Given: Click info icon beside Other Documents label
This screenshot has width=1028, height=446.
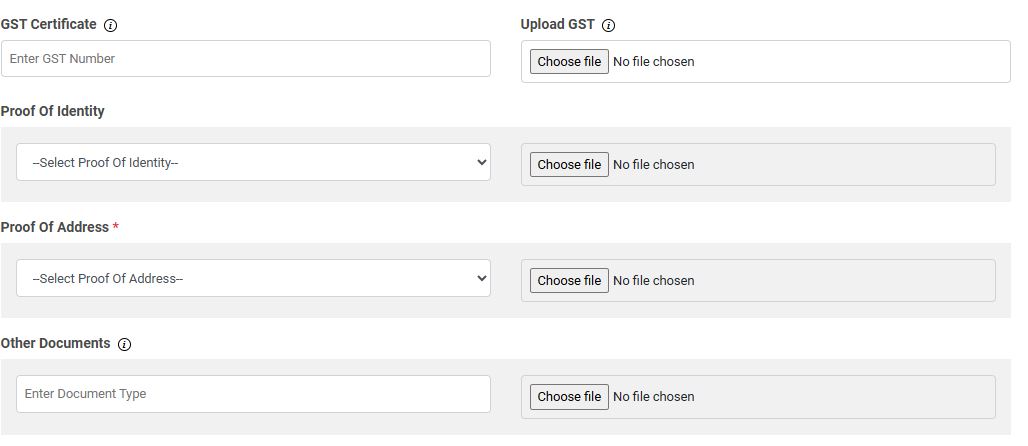Looking at the screenshot, I should tap(124, 344).
